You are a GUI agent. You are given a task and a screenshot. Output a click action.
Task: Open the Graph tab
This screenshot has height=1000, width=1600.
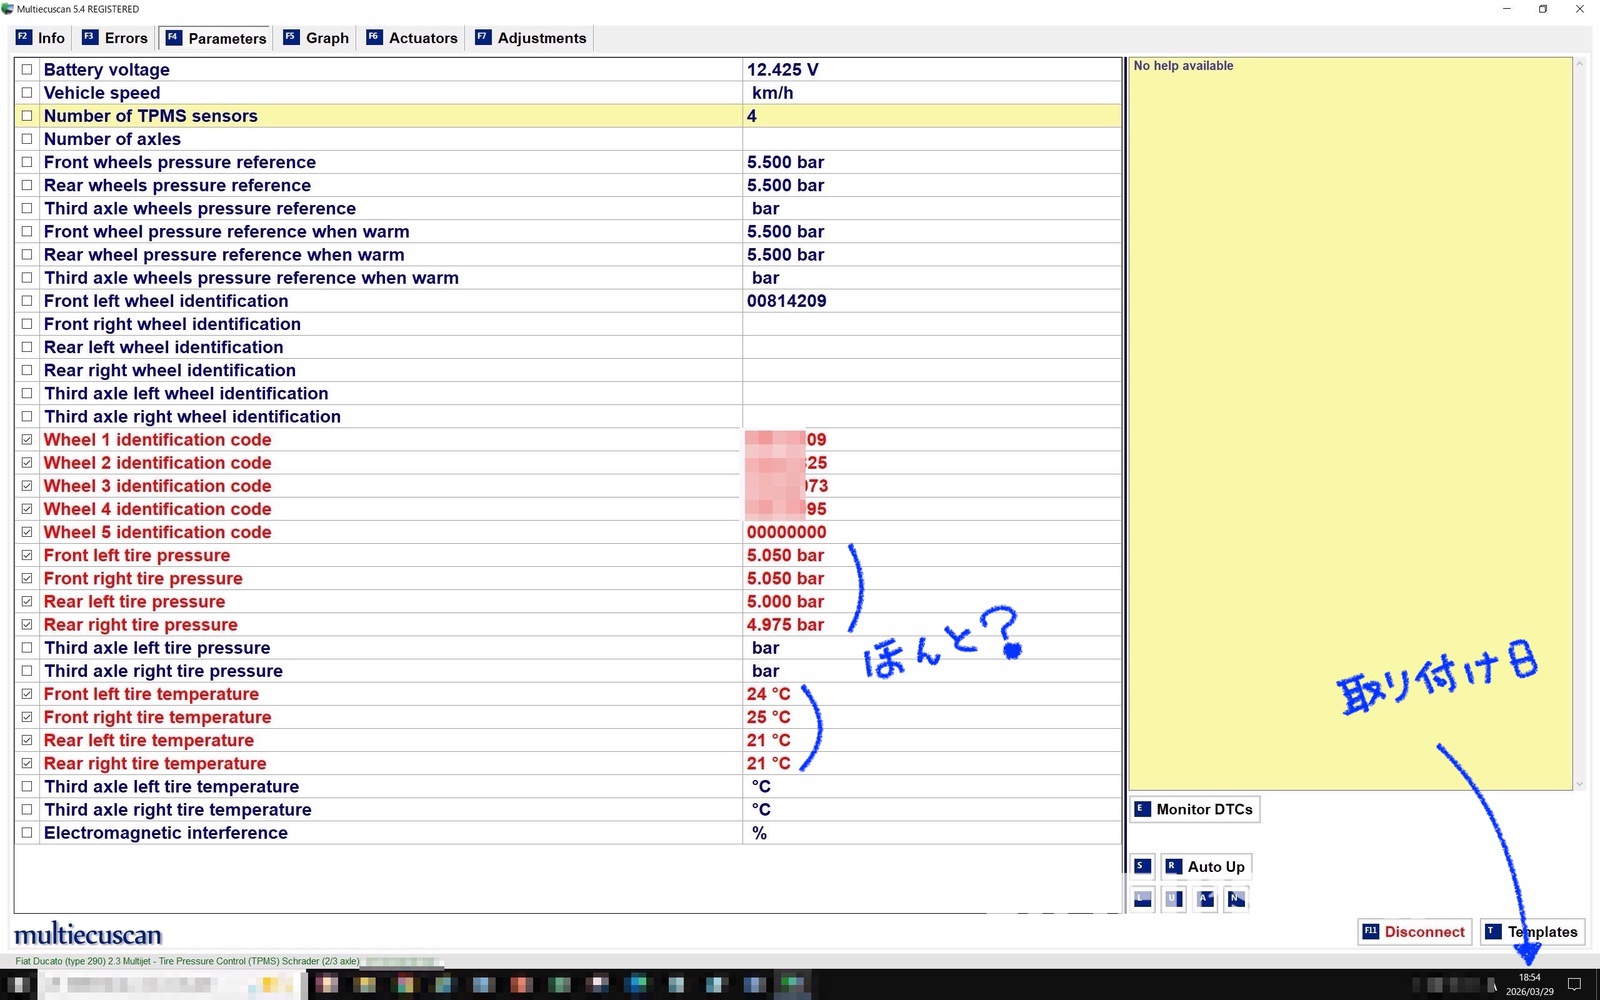[x=316, y=38]
